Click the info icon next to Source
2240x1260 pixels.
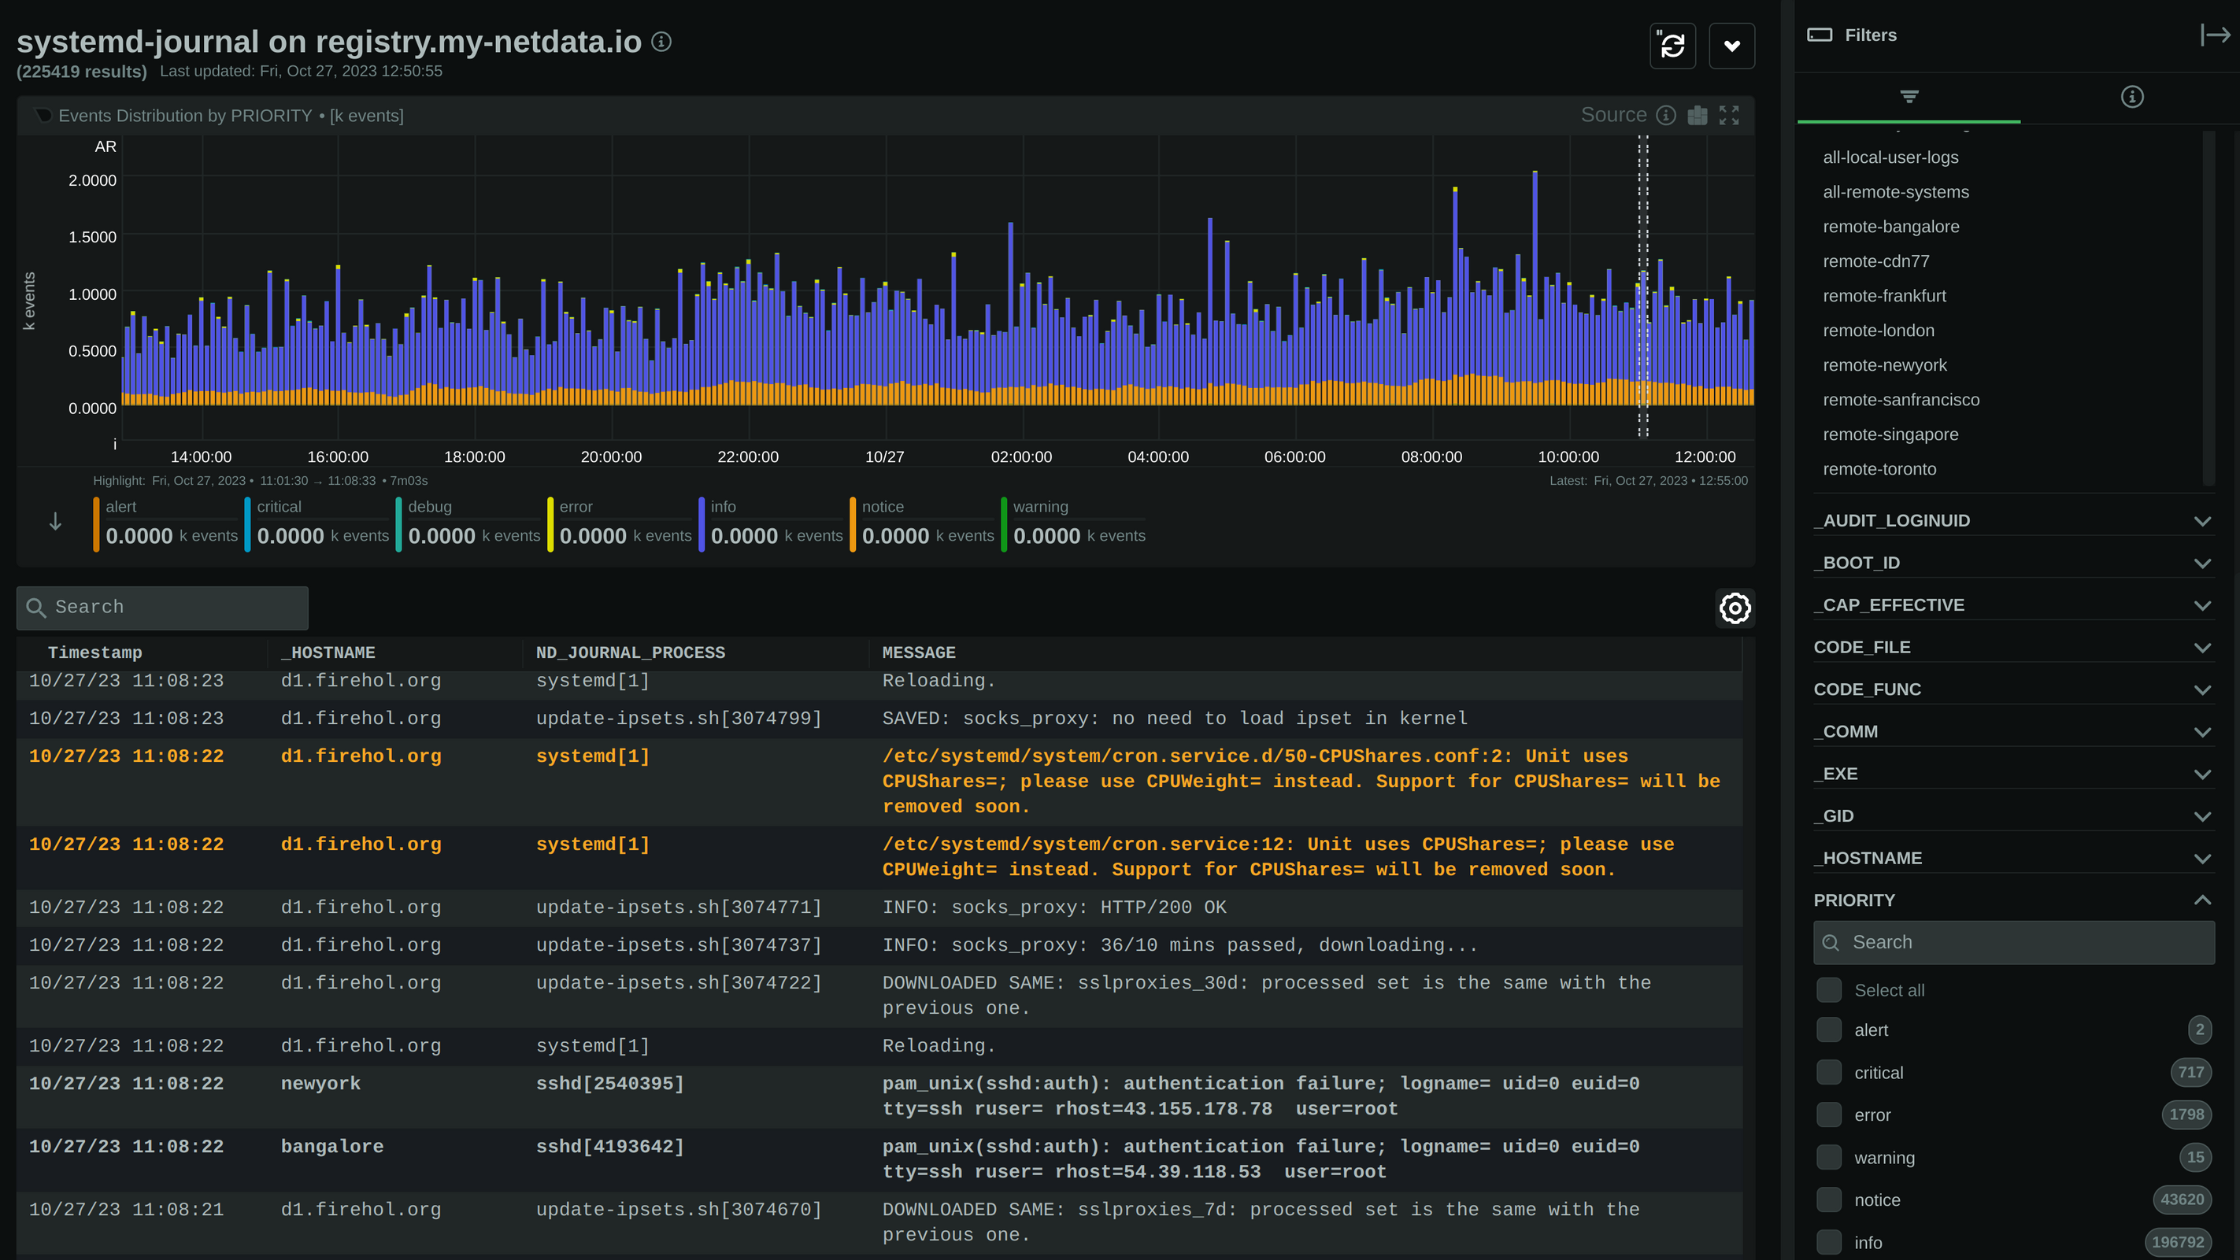point(1666,115)
